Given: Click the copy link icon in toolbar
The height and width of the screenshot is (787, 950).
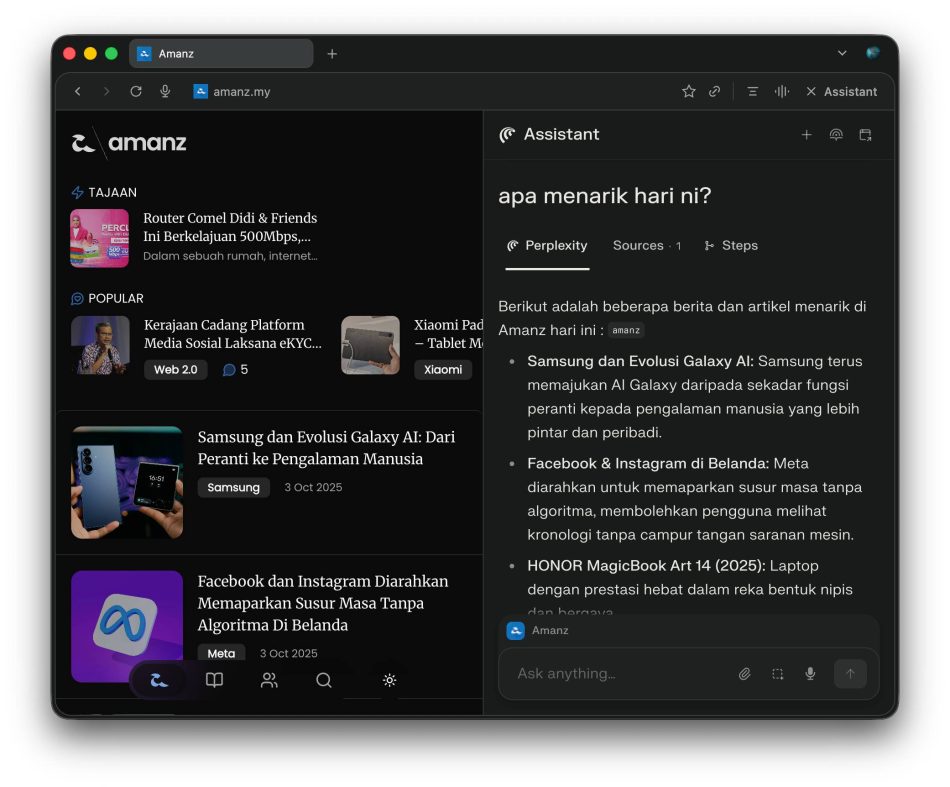Looking at the screenshot, I should pos(714,91).
